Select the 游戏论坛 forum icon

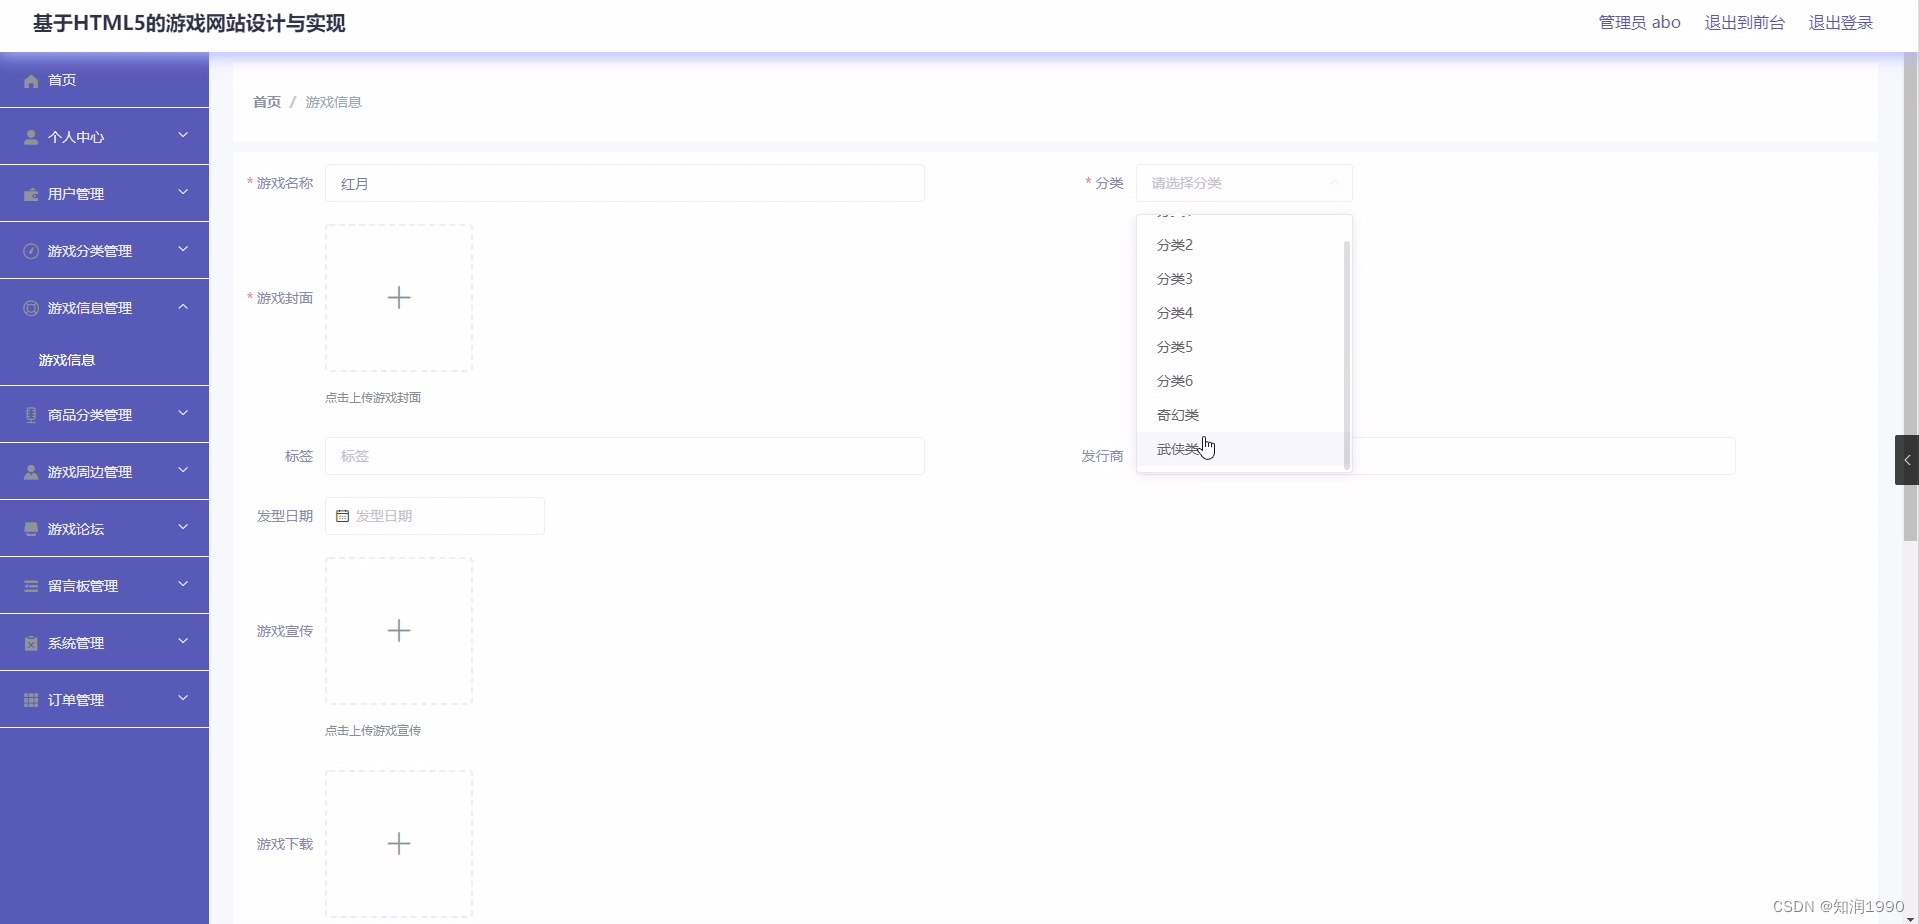point(30,528)
